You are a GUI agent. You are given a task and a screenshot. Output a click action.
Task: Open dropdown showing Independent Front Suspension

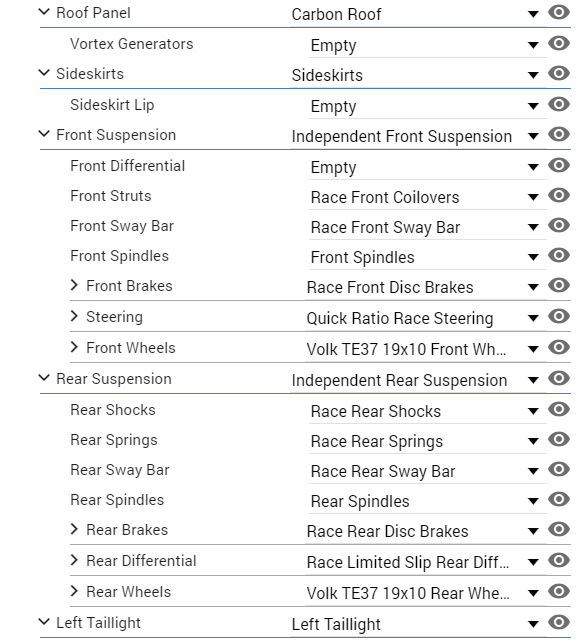pos(418,137)
